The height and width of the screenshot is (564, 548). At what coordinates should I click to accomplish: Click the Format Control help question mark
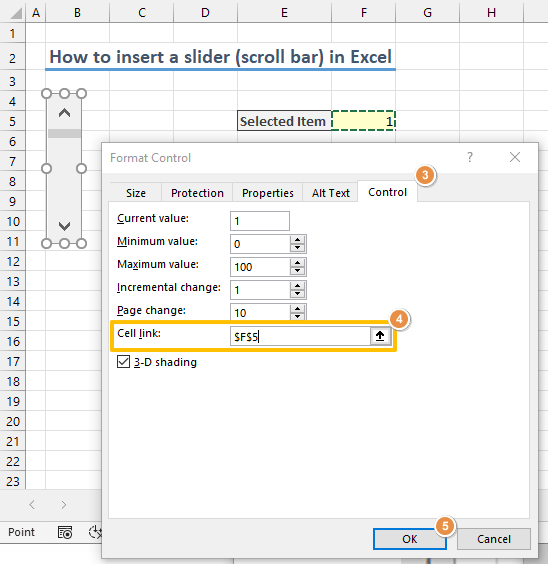(x=470, y=157)
